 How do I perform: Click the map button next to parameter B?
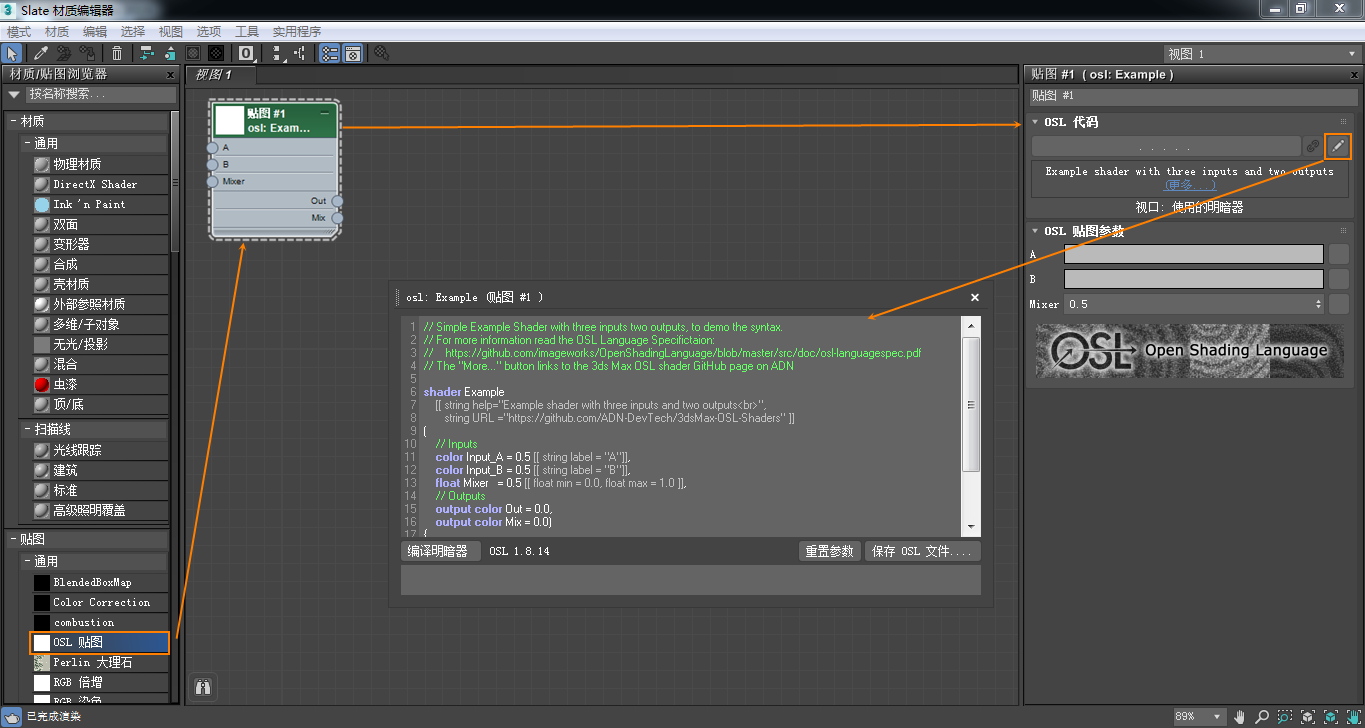[x=1338, y=279]
